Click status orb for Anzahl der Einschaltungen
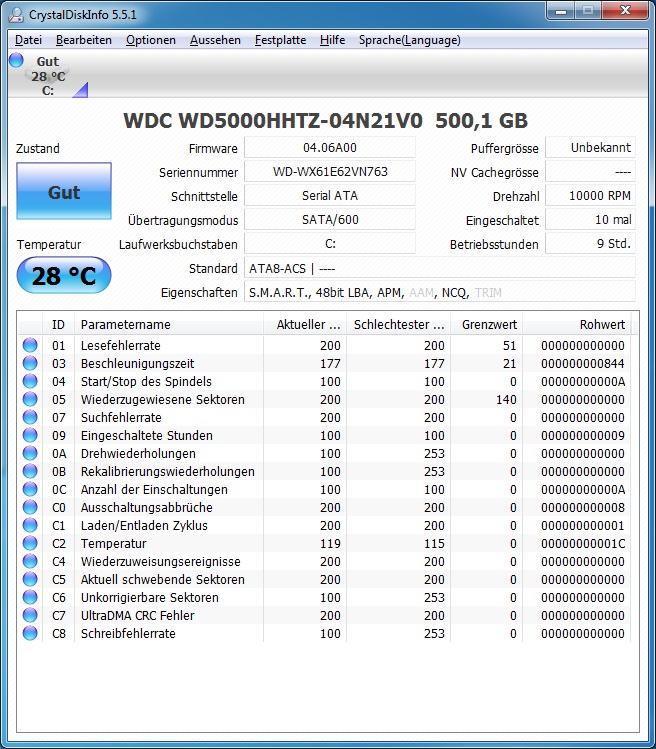 [30, 489]
